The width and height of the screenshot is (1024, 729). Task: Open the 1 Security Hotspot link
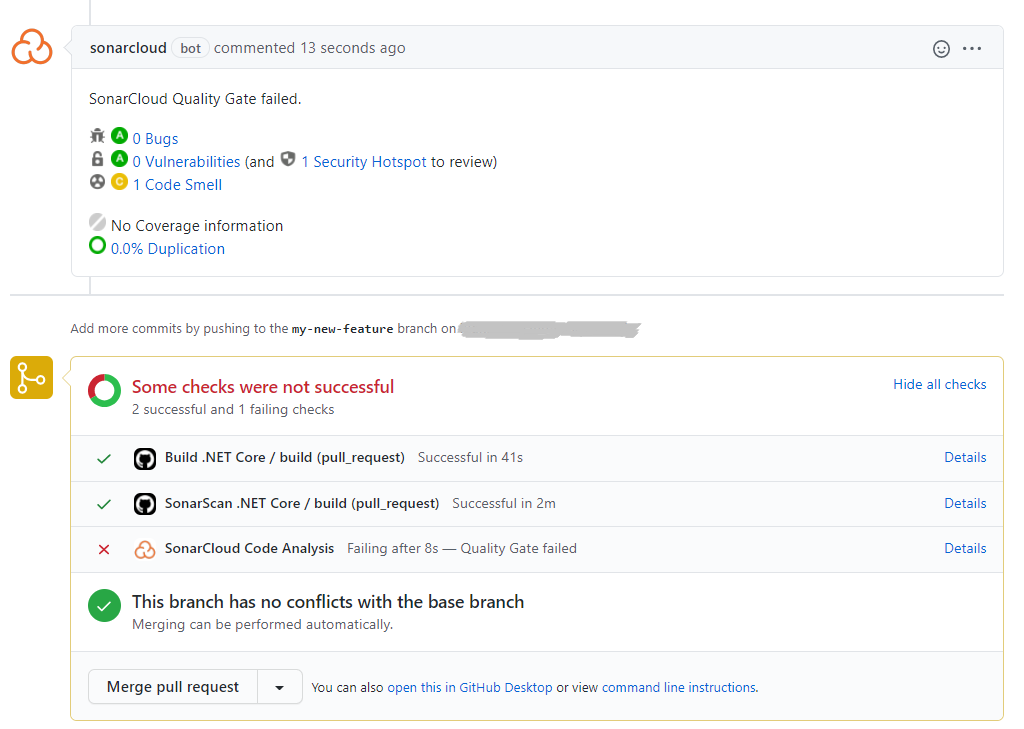point(364,161)
